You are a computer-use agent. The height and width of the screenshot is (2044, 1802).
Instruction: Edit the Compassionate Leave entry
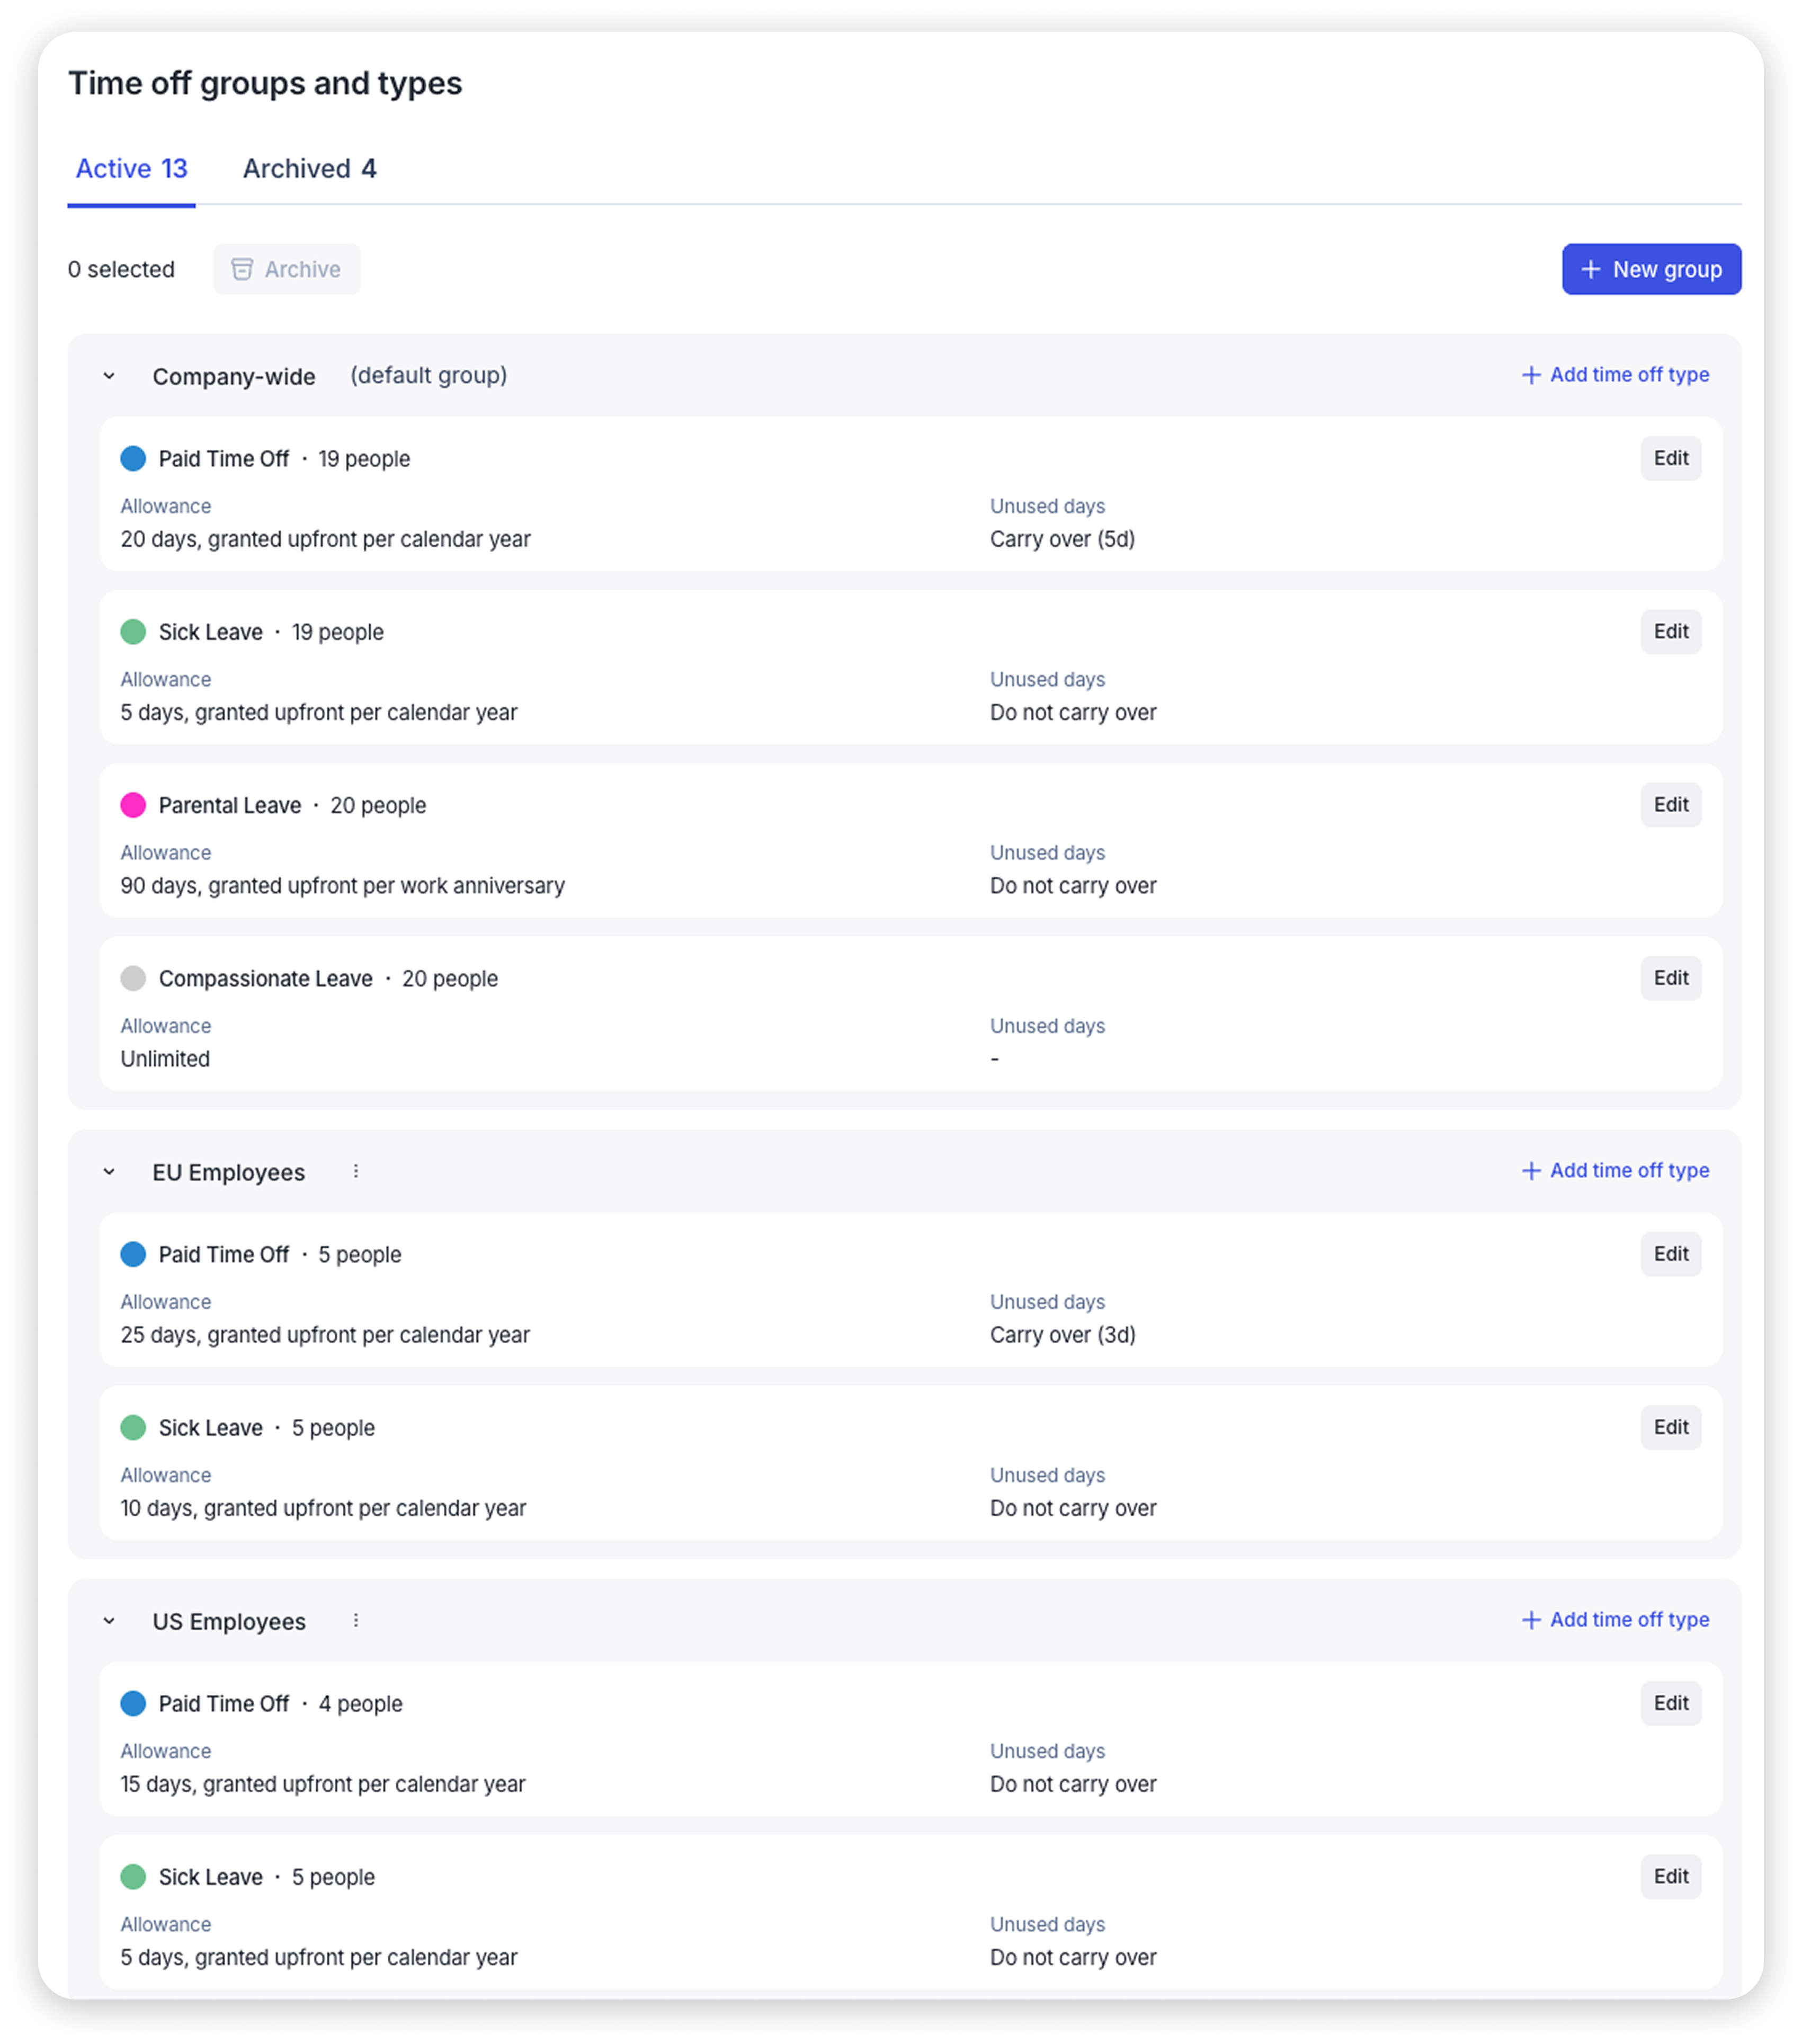[x=1670, y=978]
